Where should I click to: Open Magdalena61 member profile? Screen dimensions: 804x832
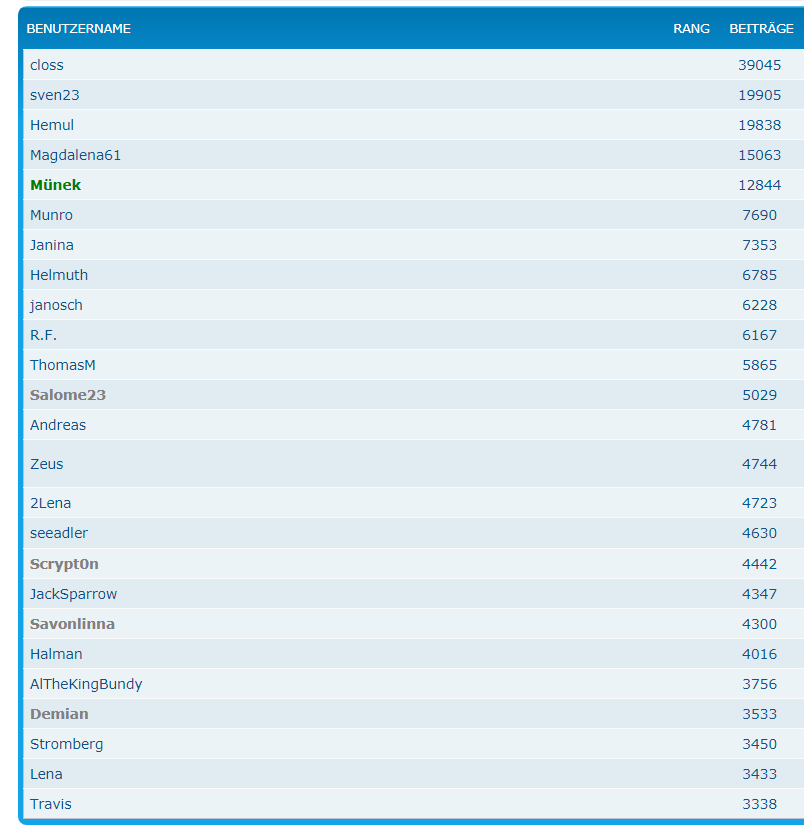coord(76,155)
